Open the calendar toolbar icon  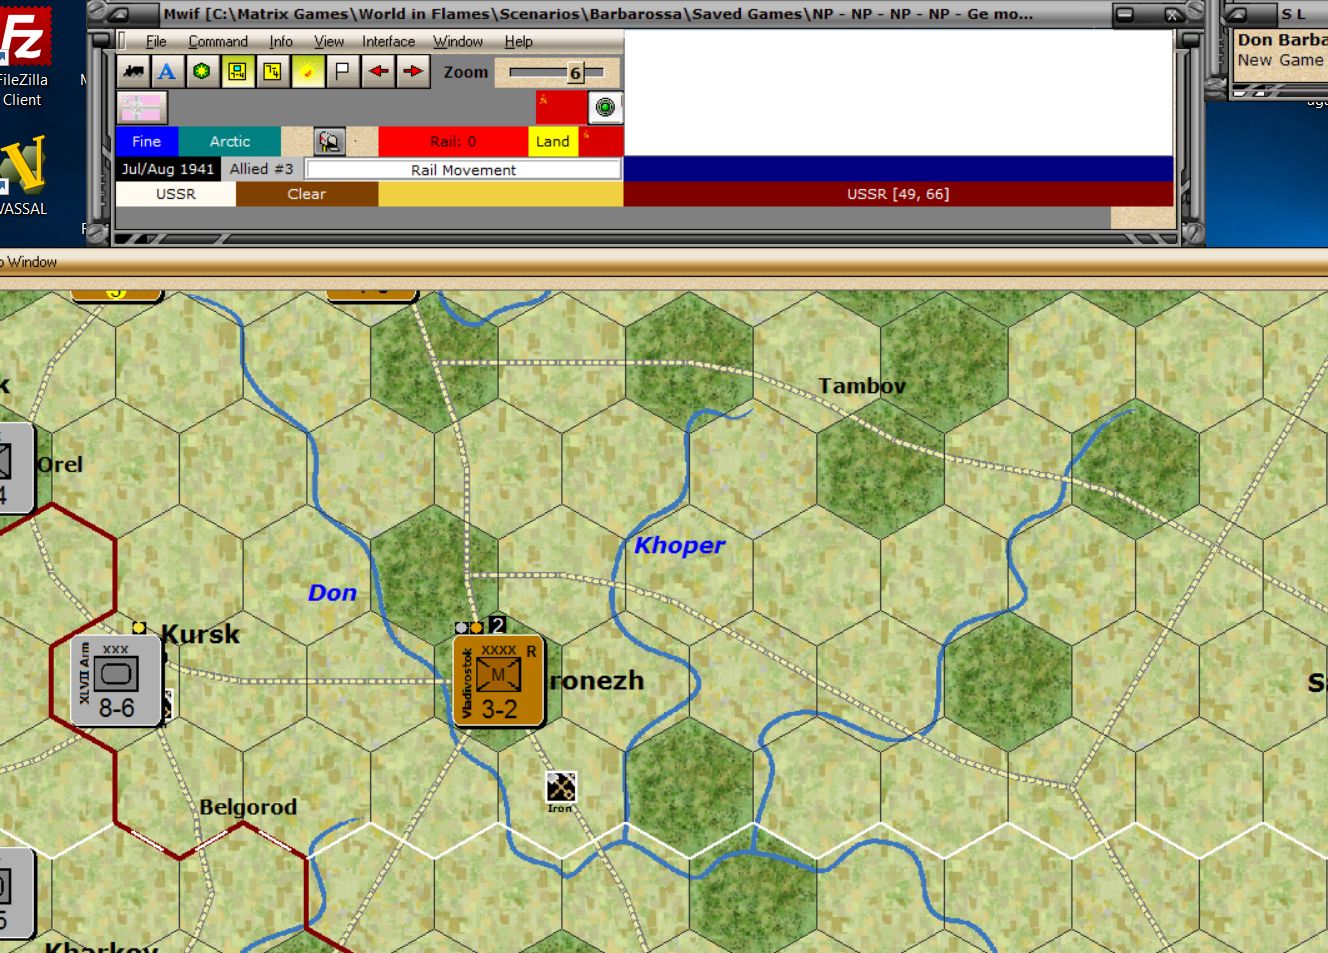271,71
